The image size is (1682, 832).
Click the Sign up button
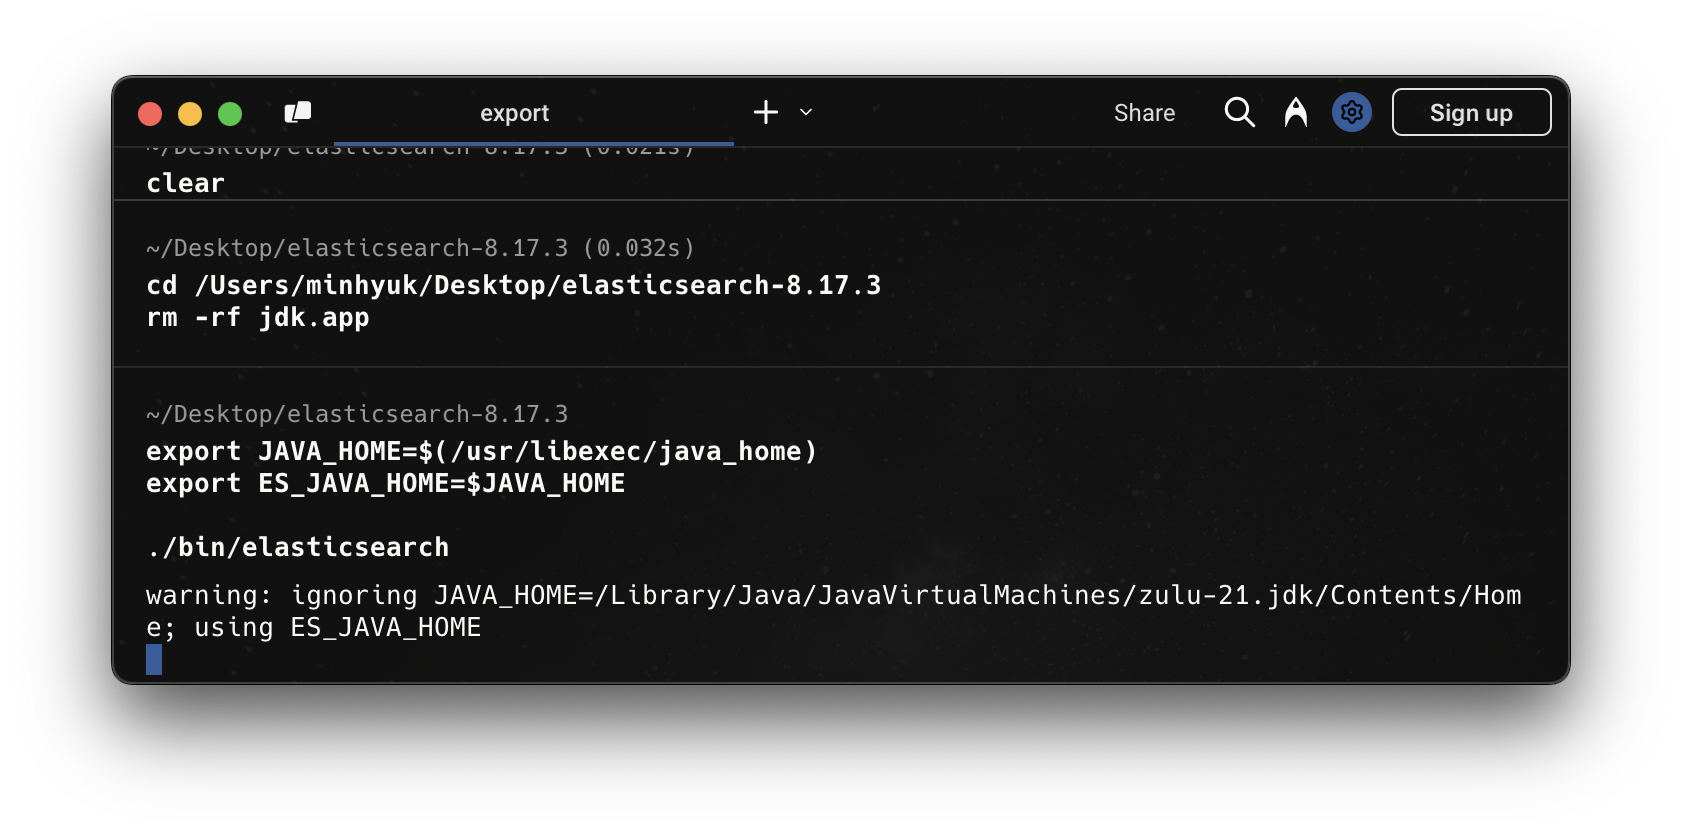[x=1470, y=113]
